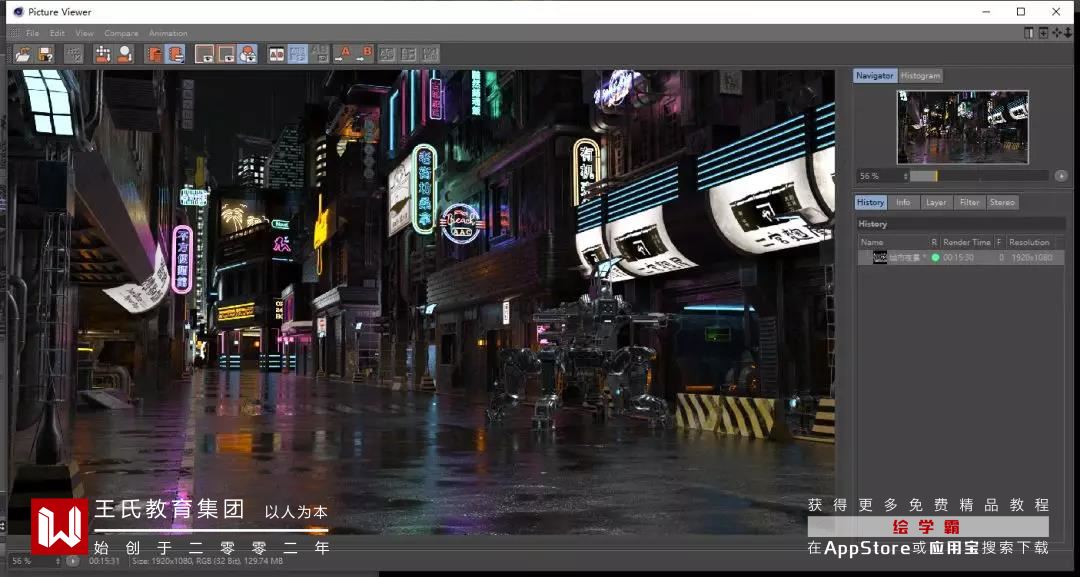The image size is (1080, 577).
Task: Switch to the Histogram tab
Action: [x=920, y=76]
